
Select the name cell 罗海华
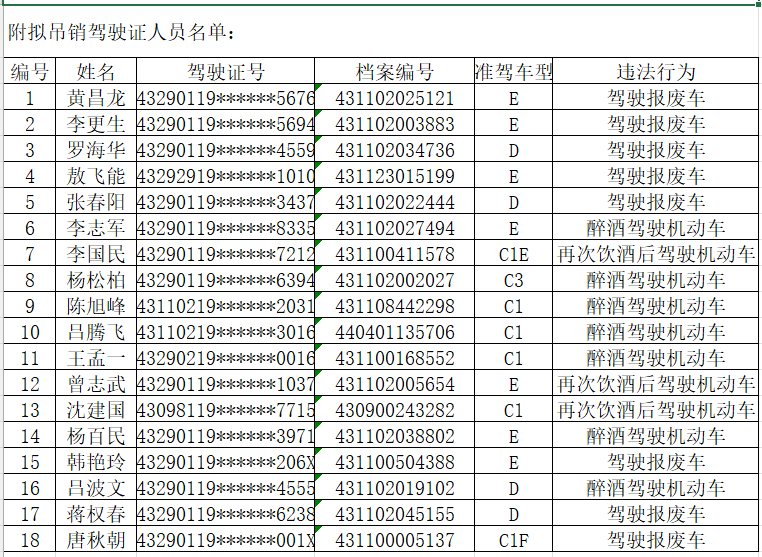coord(96,150)
